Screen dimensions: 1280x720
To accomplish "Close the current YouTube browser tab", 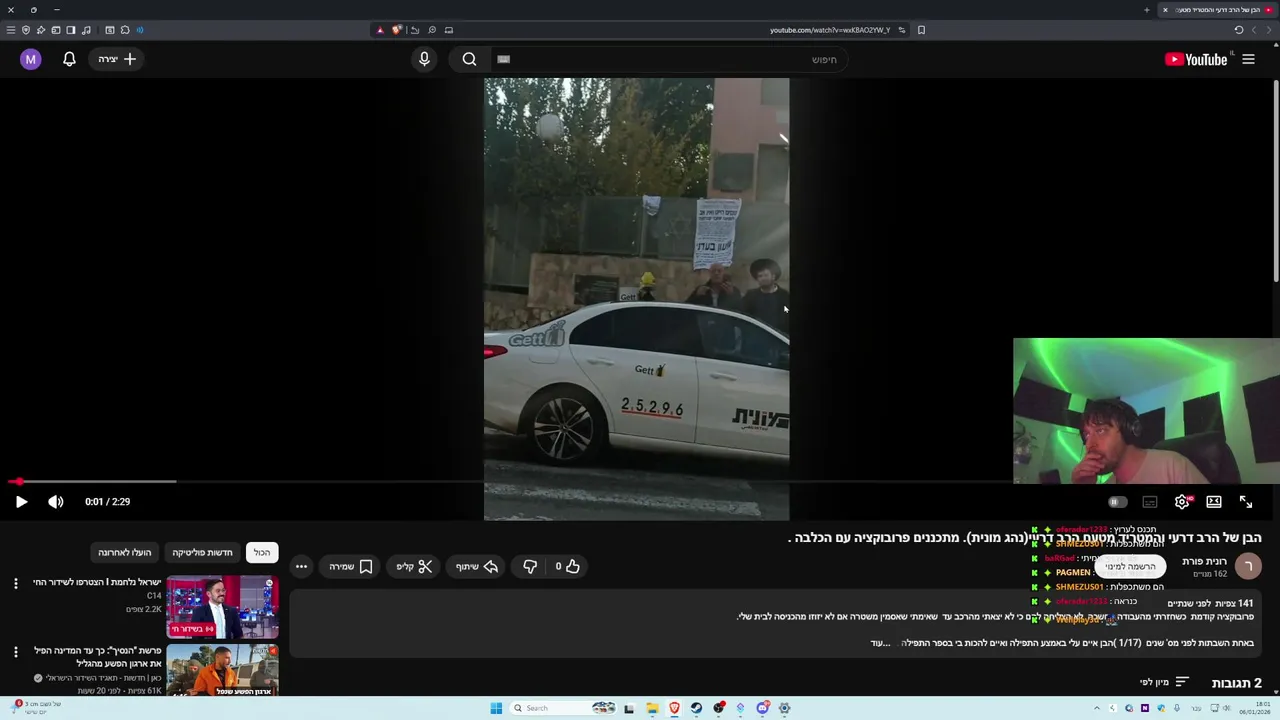I will [x=1165, y=10].
